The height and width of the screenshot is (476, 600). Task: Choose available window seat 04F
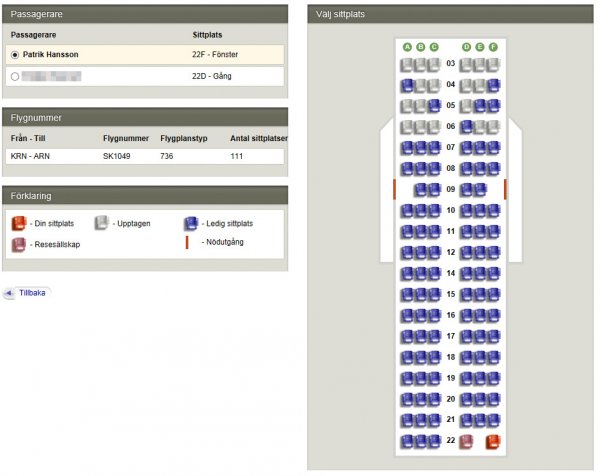point(493,84)
